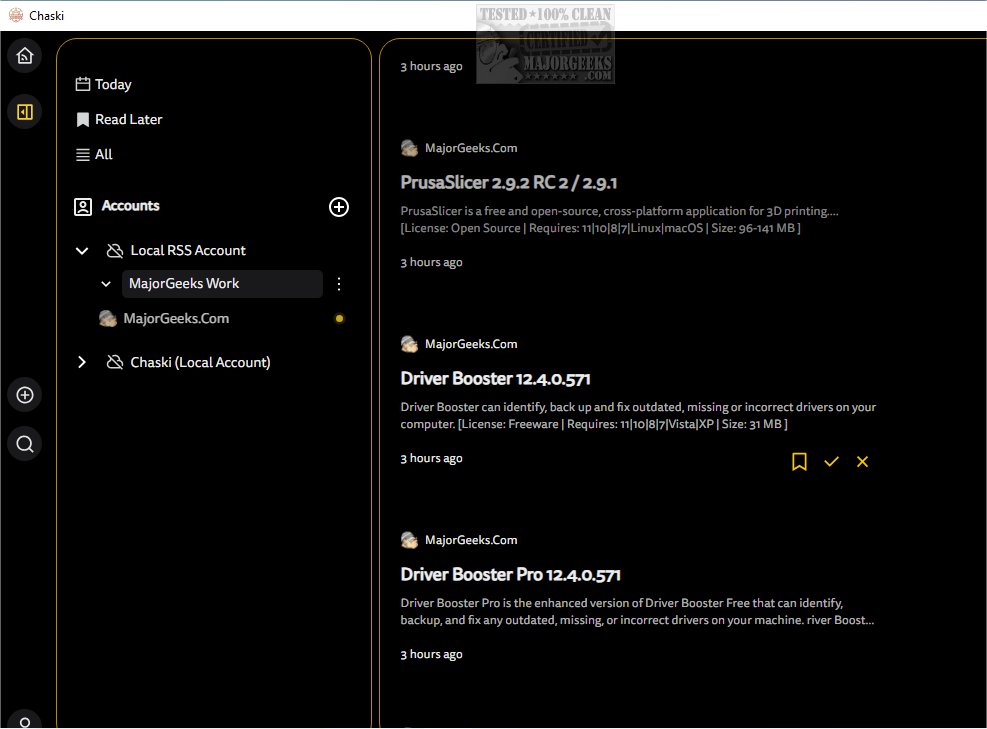Select Chaski (Local Account)
The width and height of the screenshot is (987, 729).
[200, 362]
